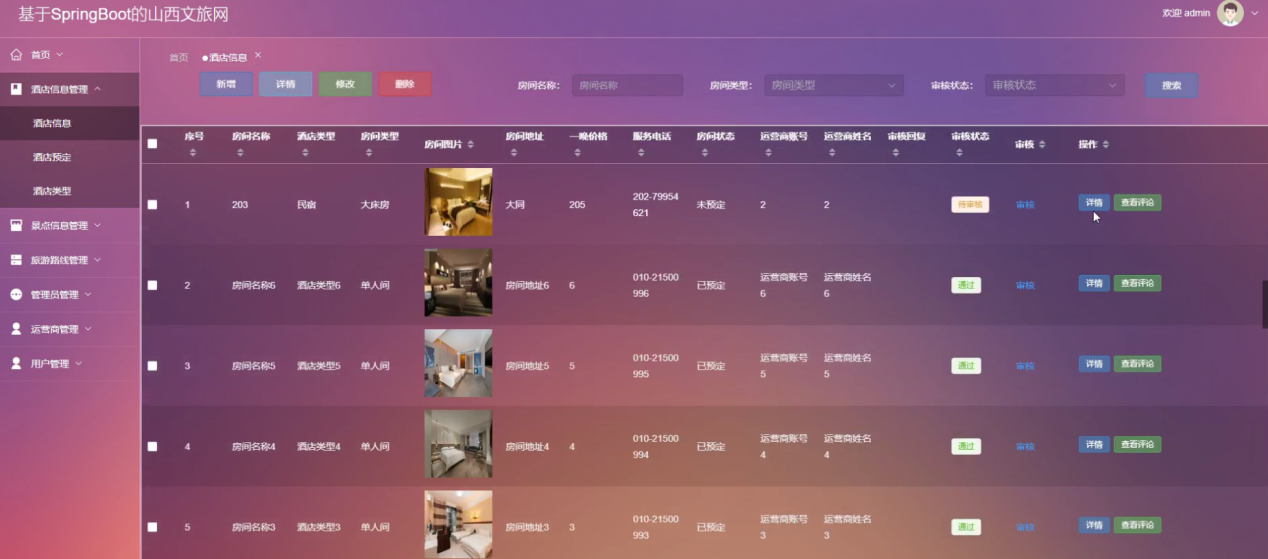The height and width of the screenshot is (559, 1268).
Task: Click sort arrows beside 操作 header
Action: 1105,144
